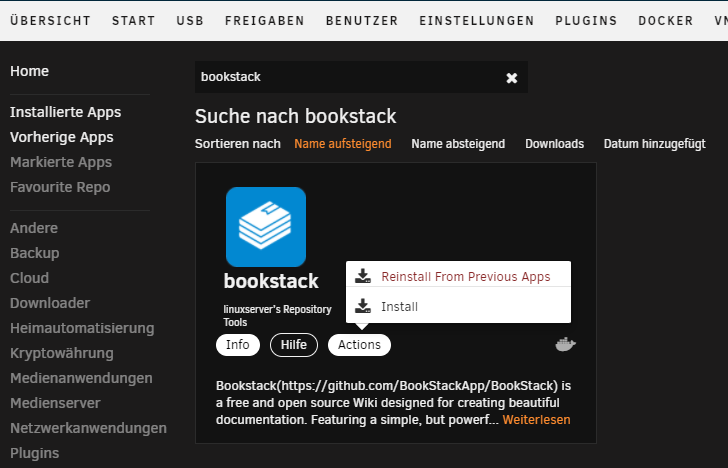Select the Andere category
The height and width of the screenshot is (468, 728).
pos(34,228)
